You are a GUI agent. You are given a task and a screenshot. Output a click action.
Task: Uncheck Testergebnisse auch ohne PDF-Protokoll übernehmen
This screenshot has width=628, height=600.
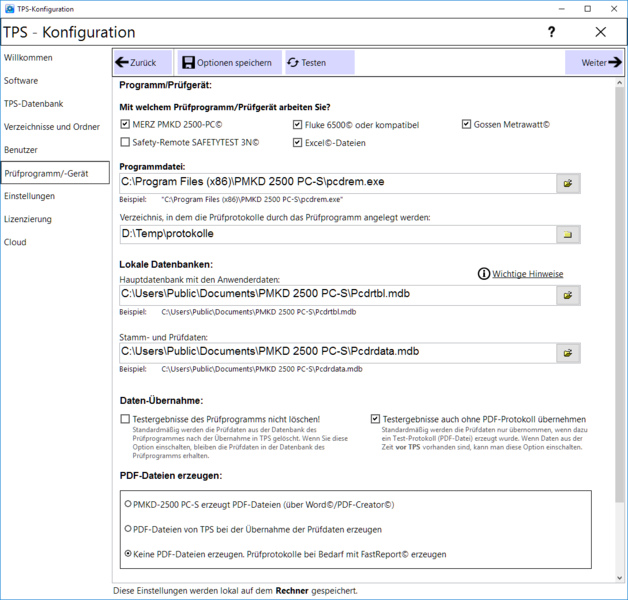375,419
